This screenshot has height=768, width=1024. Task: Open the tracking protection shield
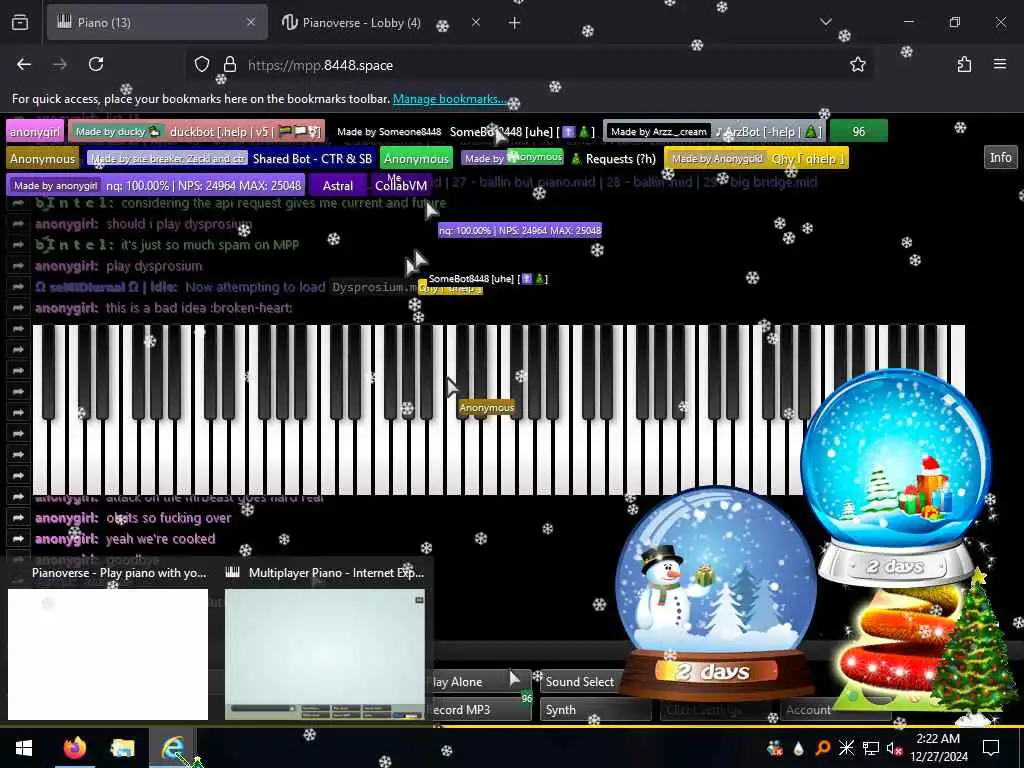click(x=202, y=65)
